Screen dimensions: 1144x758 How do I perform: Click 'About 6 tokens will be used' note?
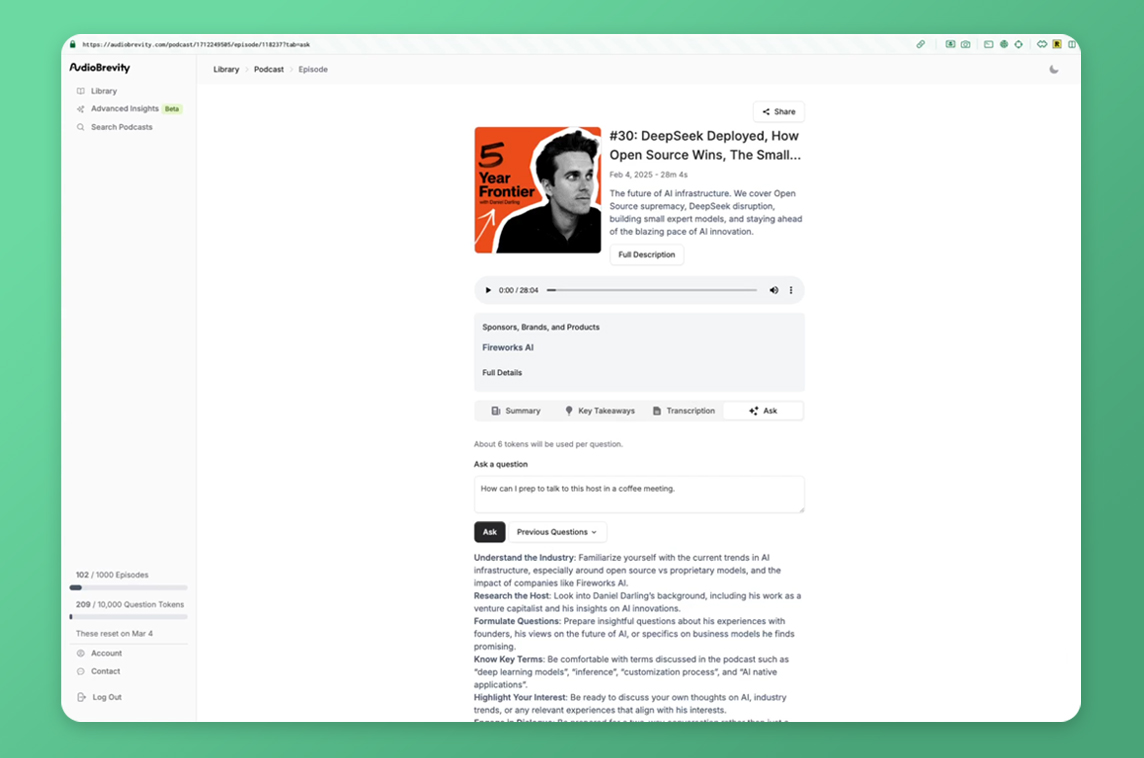549,444
